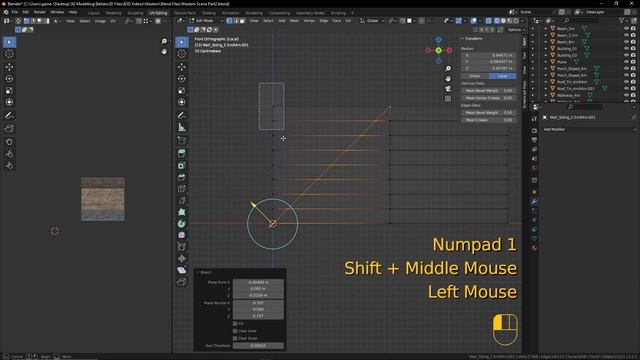Select the 3D Cursor tool in viewport toolbar
Image resolution: width=640 pixels, height=360 pixels.
tap(182, 54)
